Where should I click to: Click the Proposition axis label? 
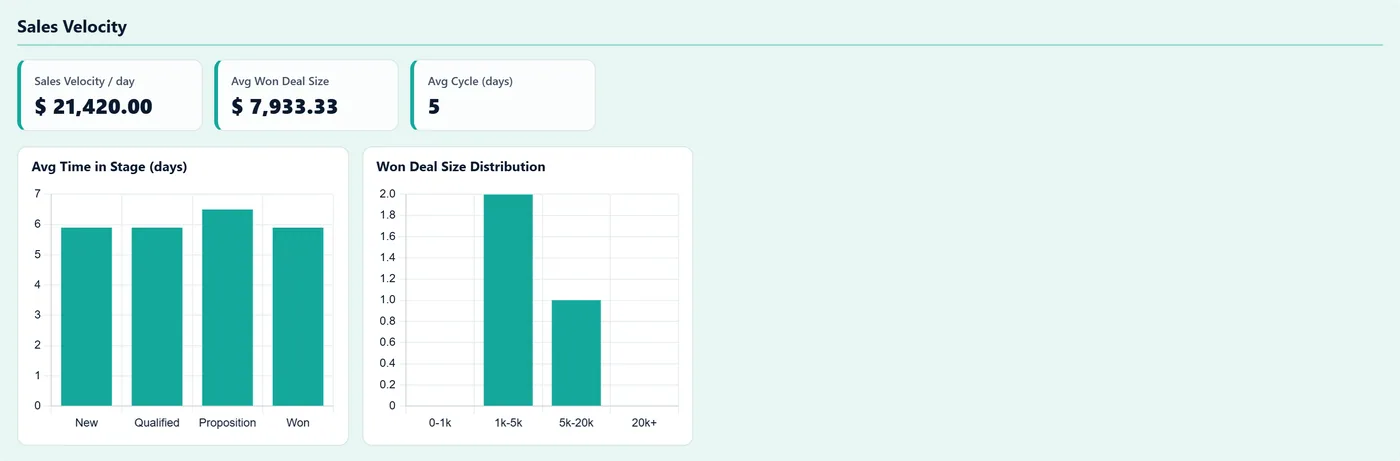[x=227, y=423]
